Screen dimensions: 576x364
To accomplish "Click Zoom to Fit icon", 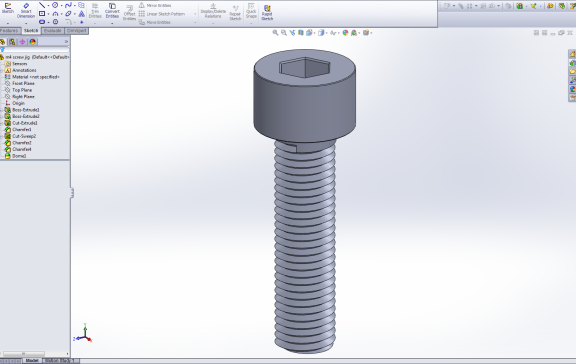I will [x=275, y=33].
